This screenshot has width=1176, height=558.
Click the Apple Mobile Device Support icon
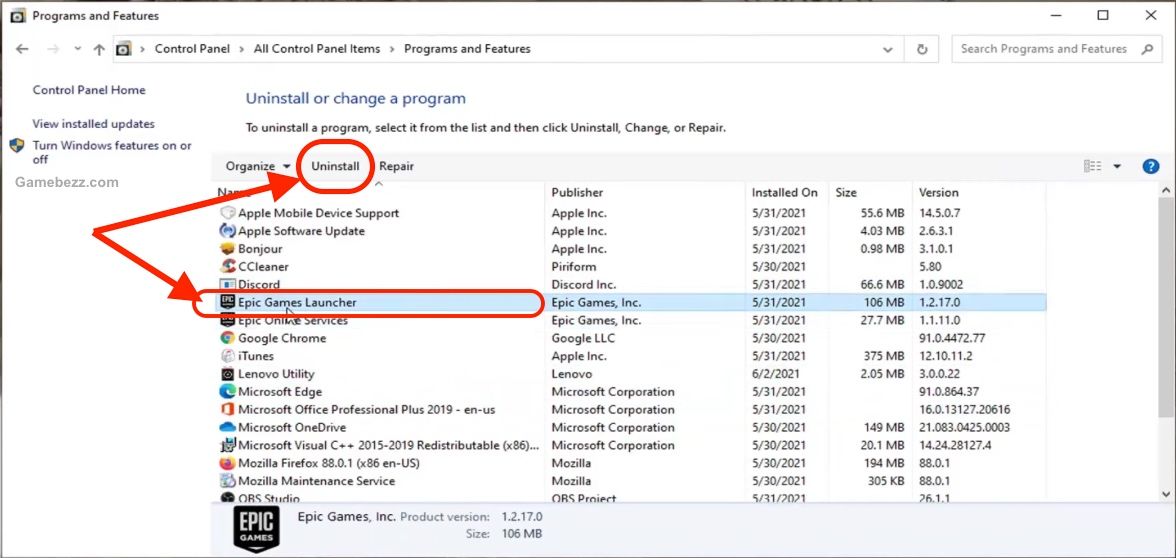point(227,213)
